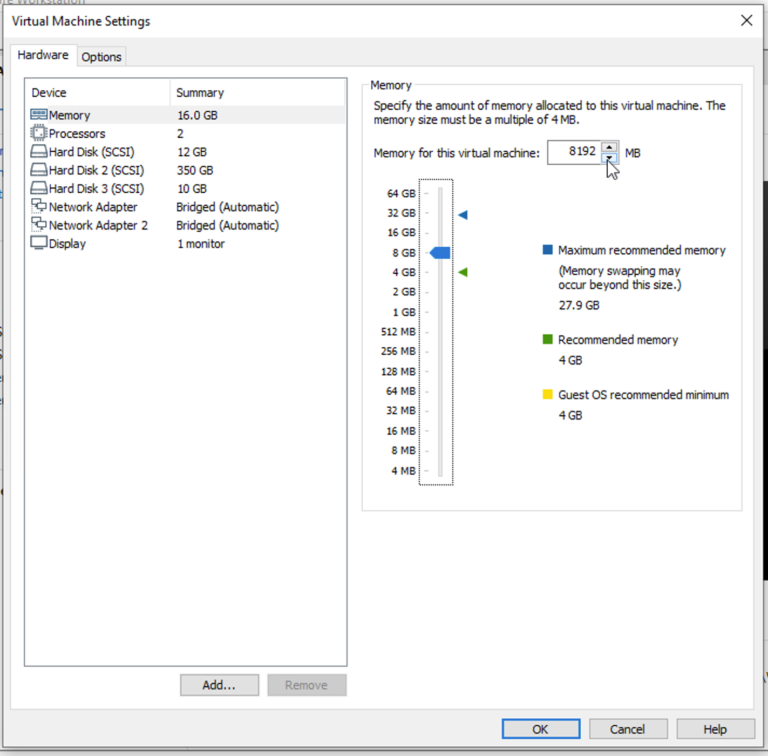Screen dimensions: 768x756
Task: Open Help for virtual machine settings
Action: click(715, 729)
